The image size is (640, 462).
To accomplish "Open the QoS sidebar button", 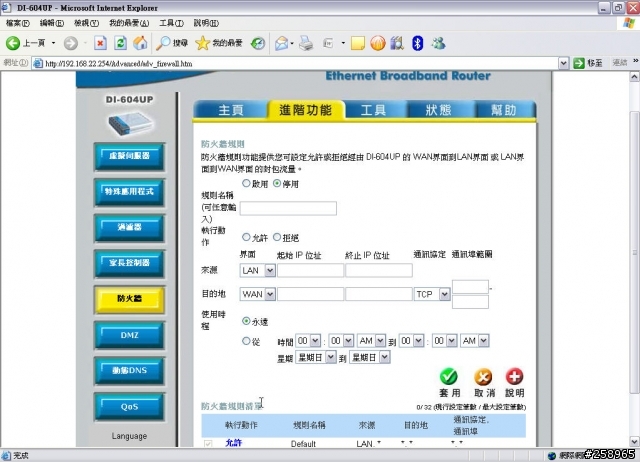I will click(129, 406).
